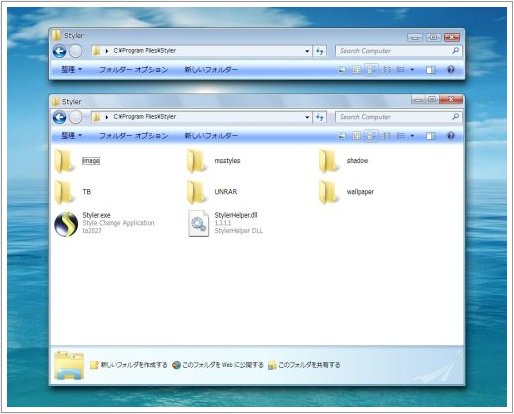Screen dimensions: 514x414
Task: Click the wallpaper folder name
Action: pyautogui.click(x=360, y=192)
